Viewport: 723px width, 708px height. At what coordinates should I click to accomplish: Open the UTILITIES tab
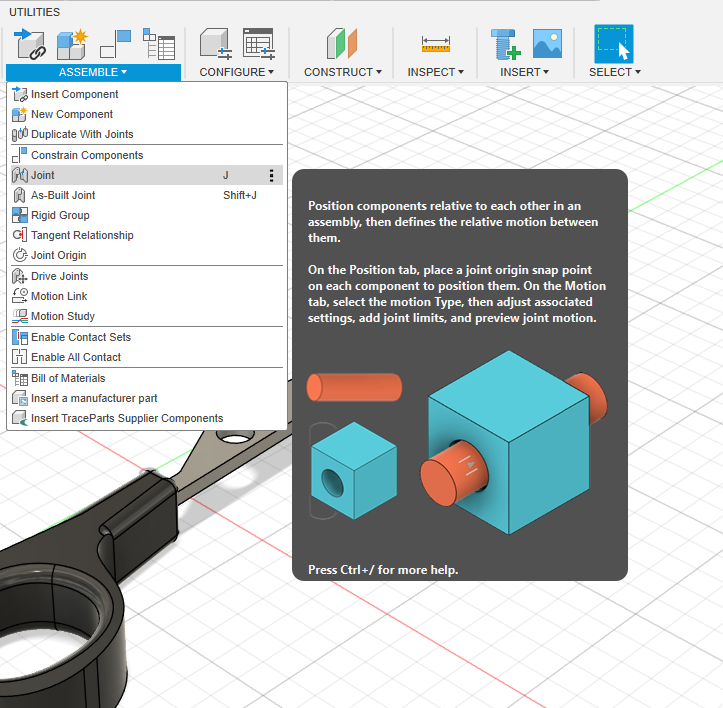tap(34, 12)
